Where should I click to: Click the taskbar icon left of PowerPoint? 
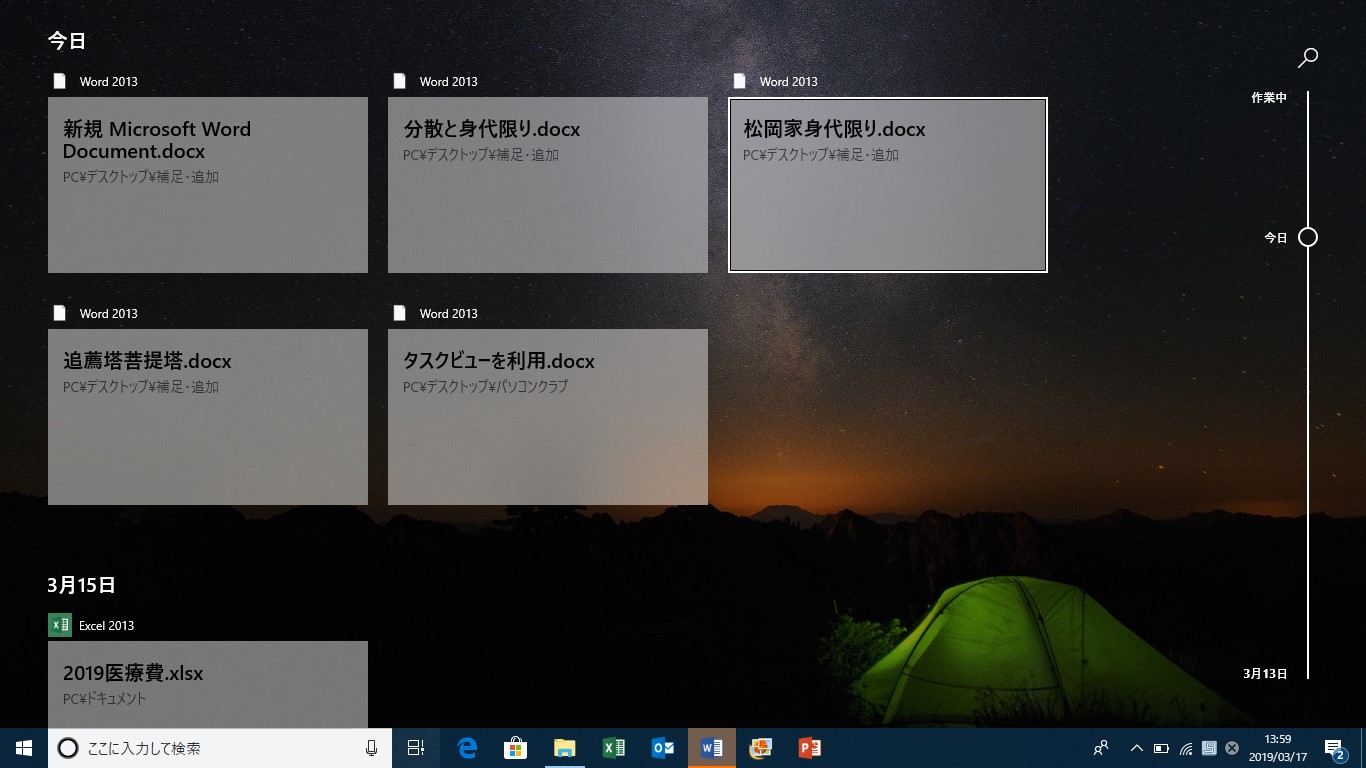(761, 748)
